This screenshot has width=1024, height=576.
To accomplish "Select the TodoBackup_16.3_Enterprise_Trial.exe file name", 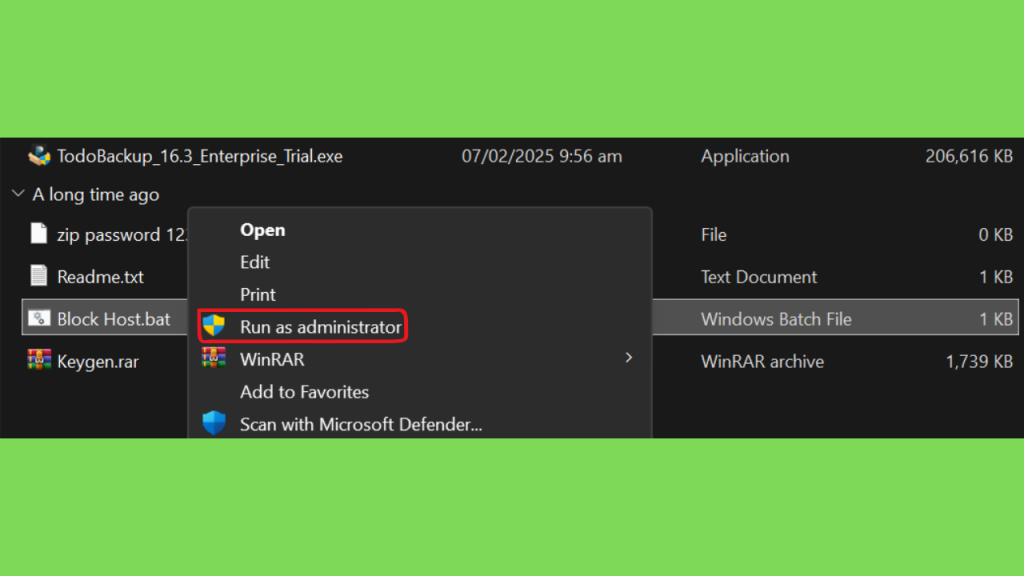I will tap(200, 156).
